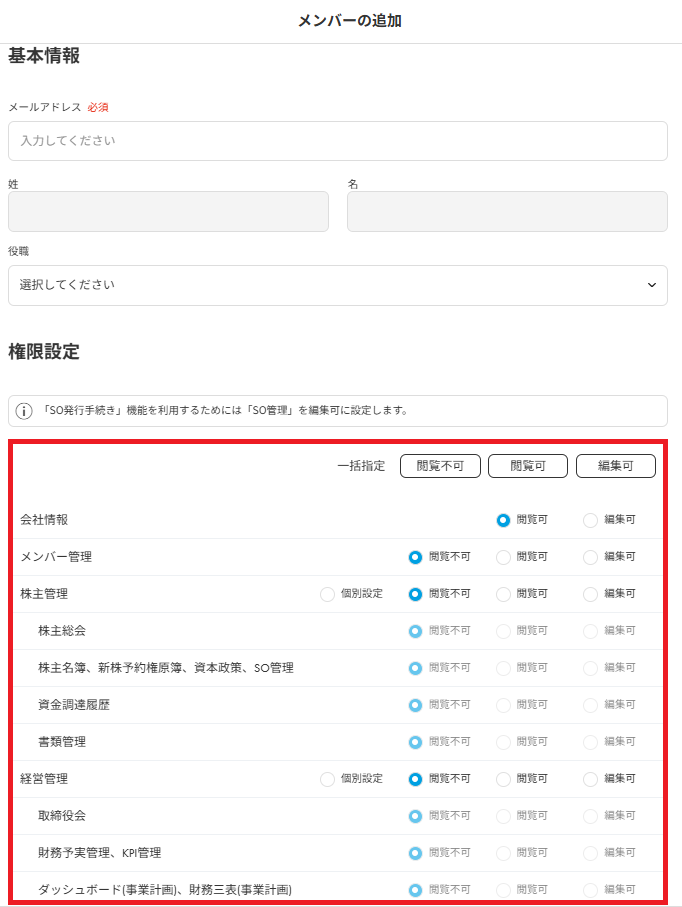Select 編集可 for 会社情報
The image size is (682, 907).
[591, 520]
